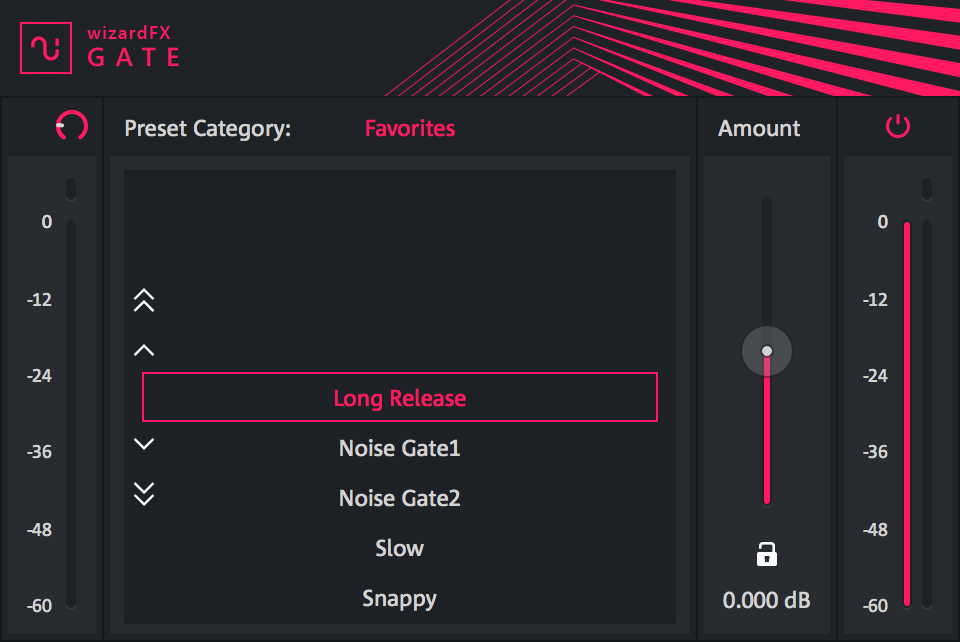
Task: Load the Snappy preset
Action: [x=399, y=598]
